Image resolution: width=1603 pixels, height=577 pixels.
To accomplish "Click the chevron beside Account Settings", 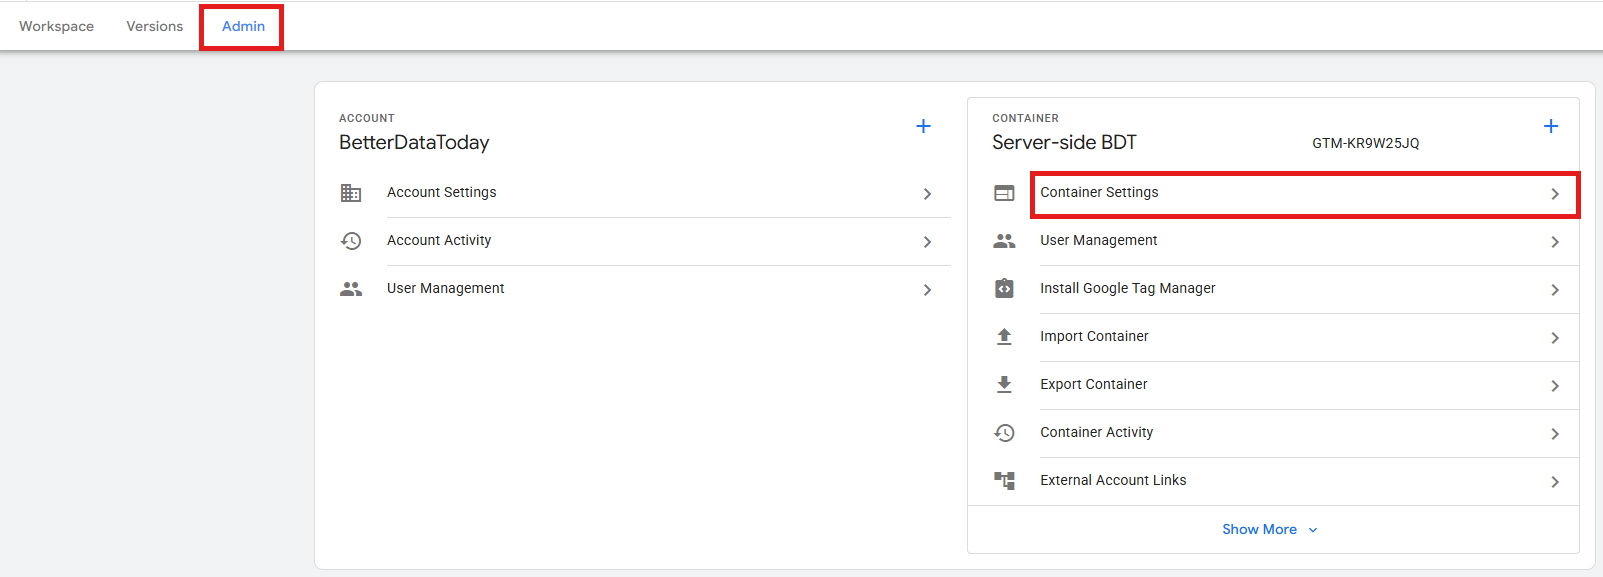I will point(928,194).
